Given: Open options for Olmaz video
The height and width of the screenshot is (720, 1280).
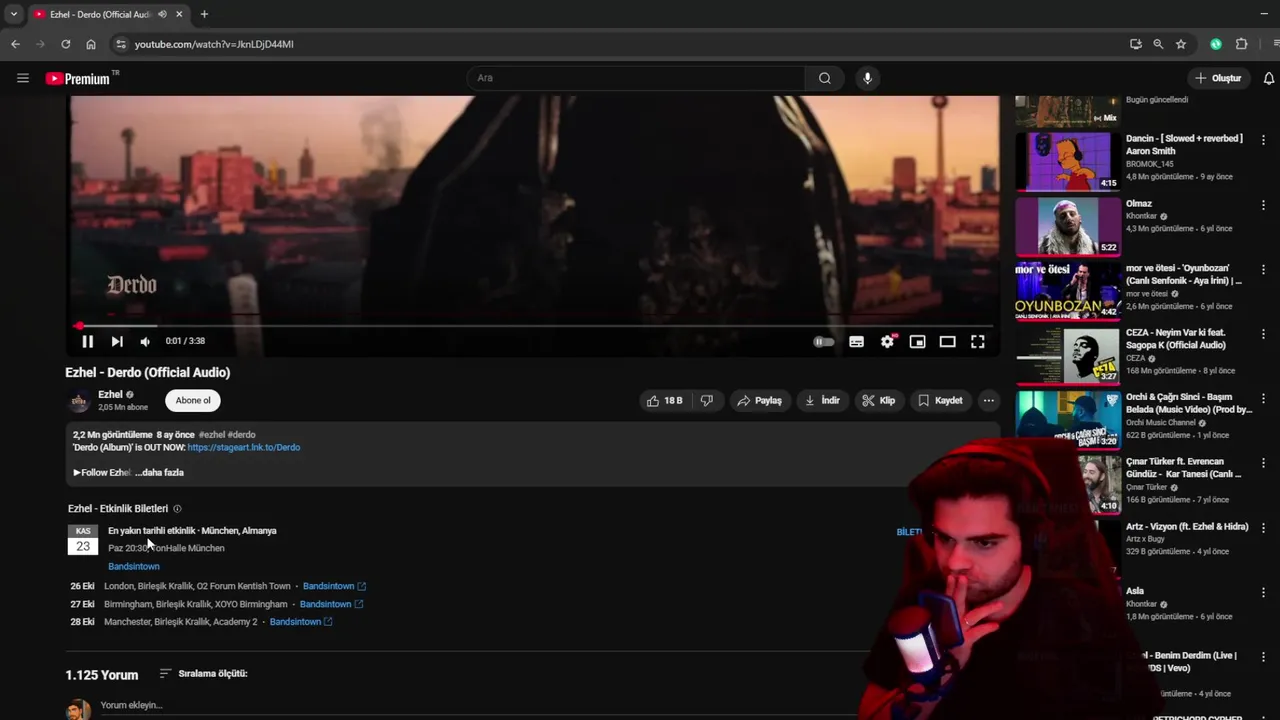Looking at the screenshot, I should click(1263, 204).
